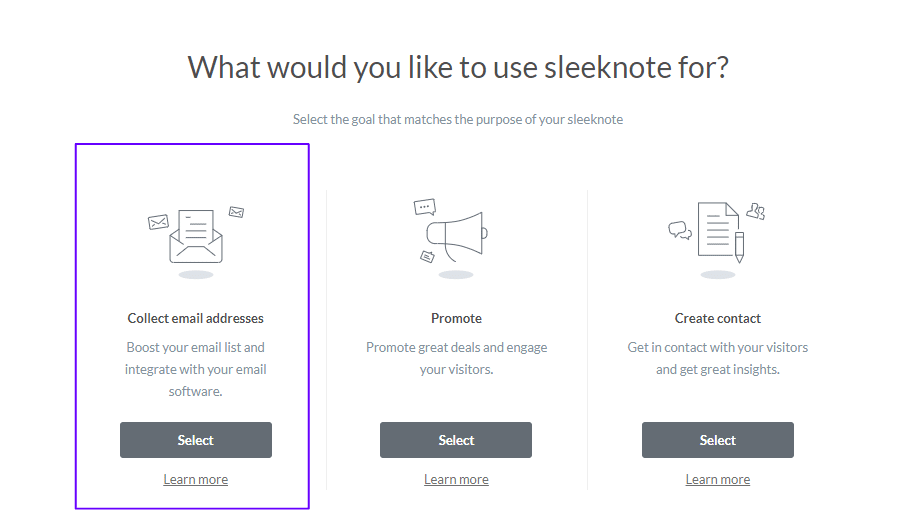901x525 pixels.
Task: Click the "Create contact" goal title
Action: pos(717,319)
